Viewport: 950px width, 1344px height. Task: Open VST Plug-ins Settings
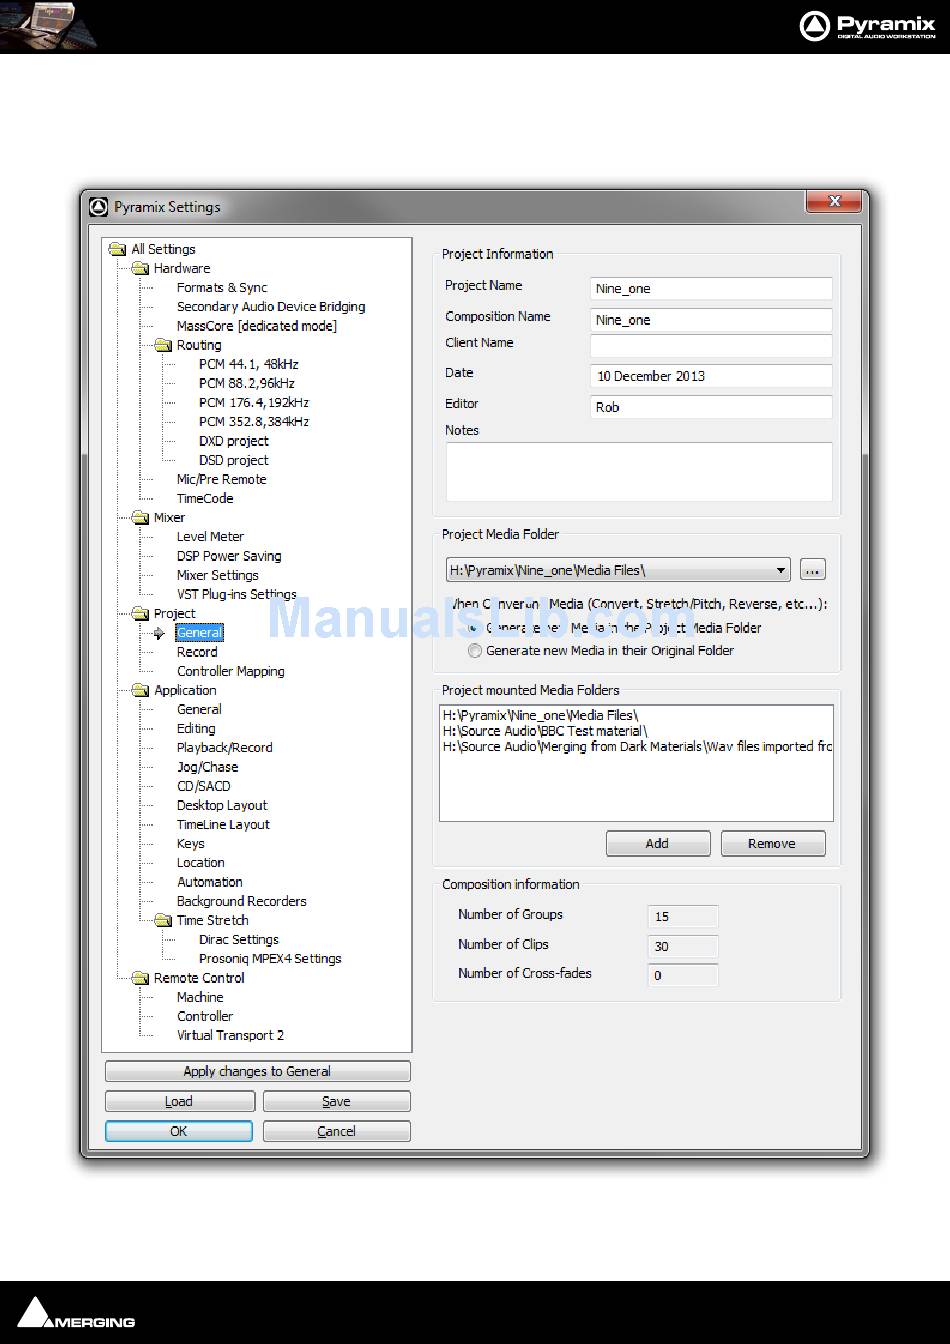[237, 594]
